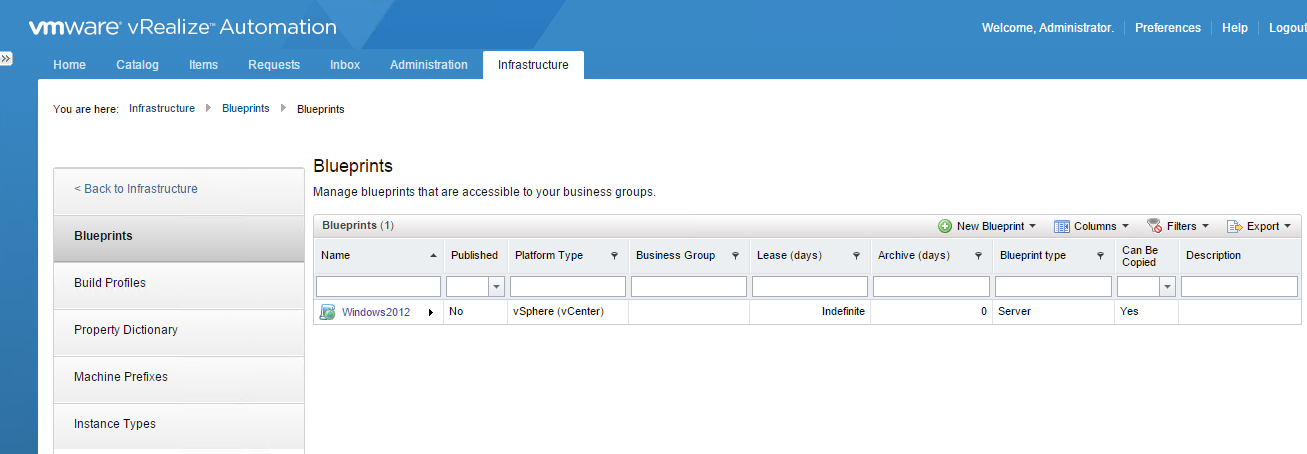Screen dimensions: 1307x454
Task: Open the Catalog tab
Action: (x=137, y=65)
